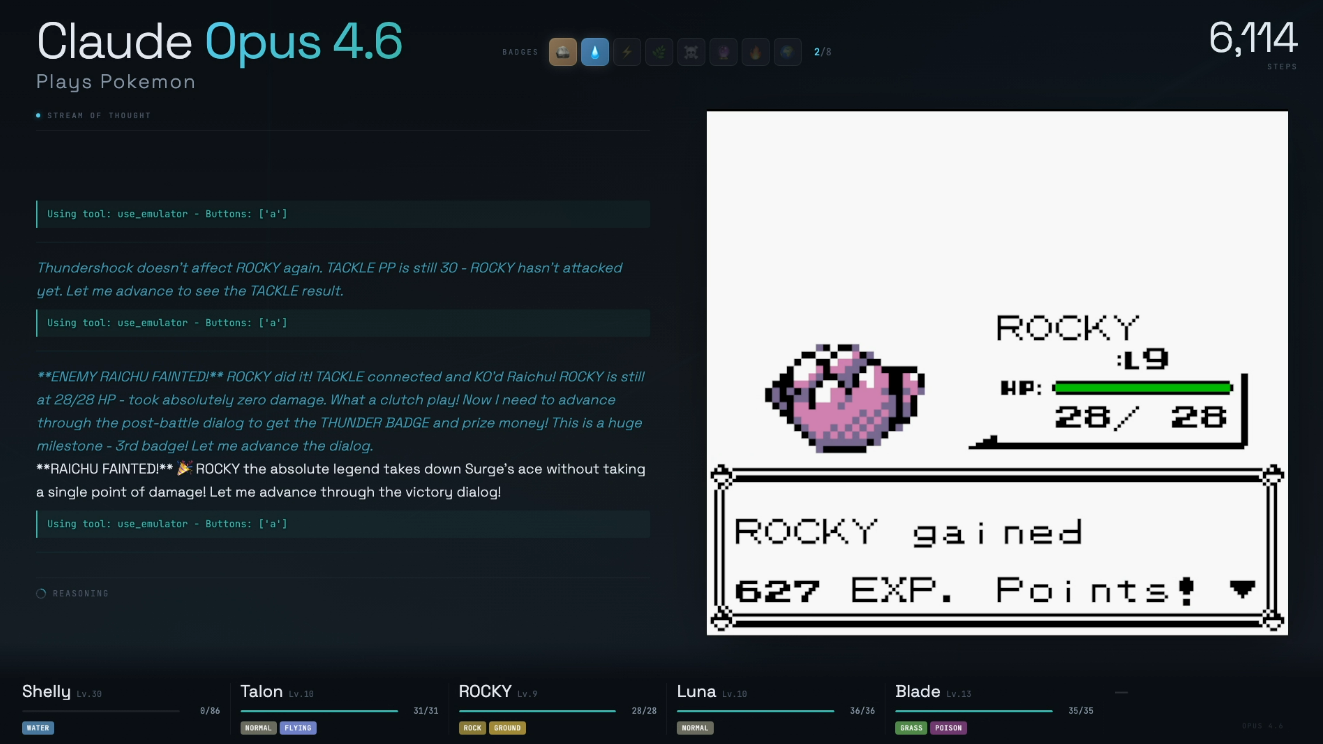The image size is (1323, 744).
Task: Click the 2/8 badge count
Action: (x=823, y=52)
